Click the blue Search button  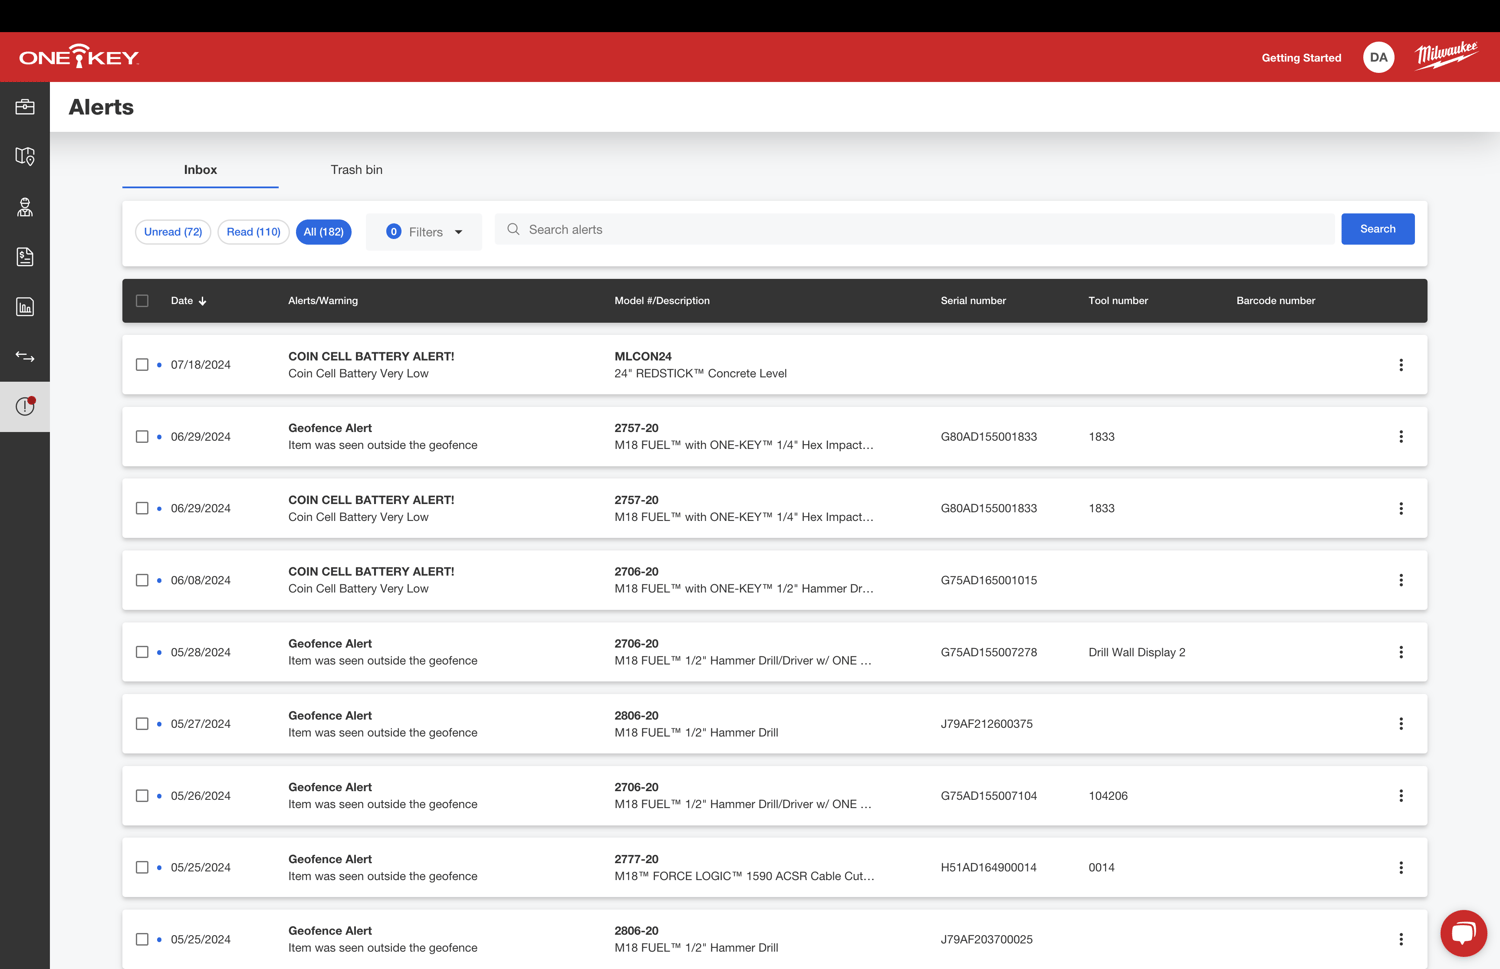(x=1377, y=229)
